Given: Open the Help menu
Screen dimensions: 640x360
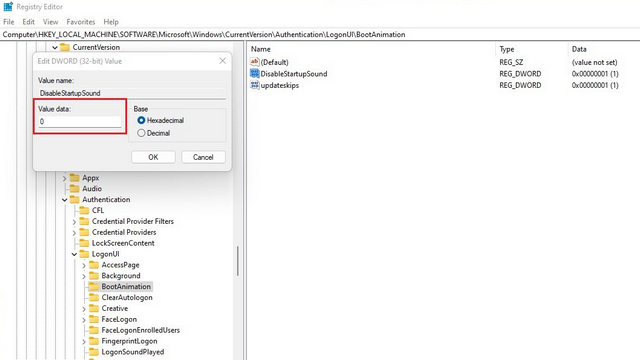Looking at the screenshot, I should (111, 22).
